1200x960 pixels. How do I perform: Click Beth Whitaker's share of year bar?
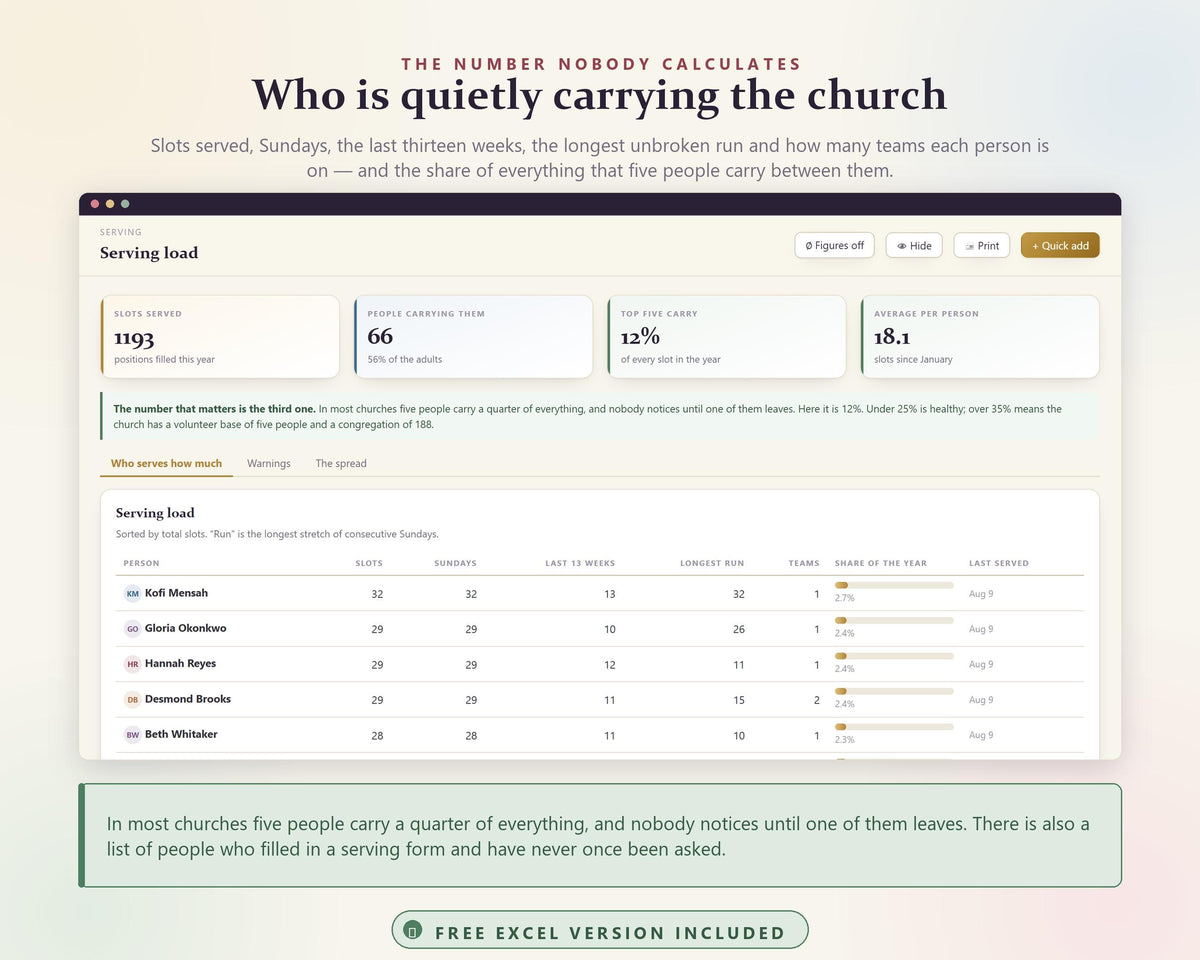coord(894,727)
